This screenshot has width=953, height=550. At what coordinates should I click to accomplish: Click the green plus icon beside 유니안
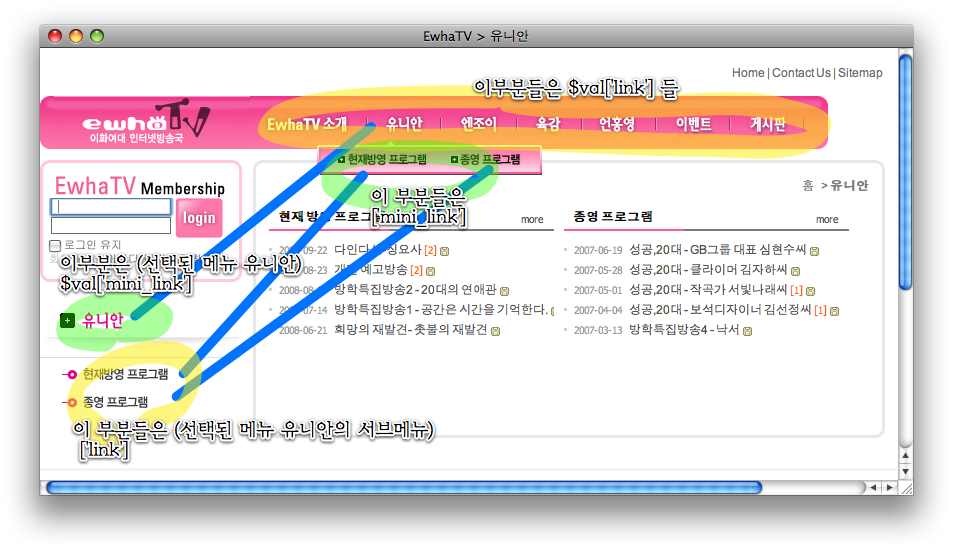point(67,320)
